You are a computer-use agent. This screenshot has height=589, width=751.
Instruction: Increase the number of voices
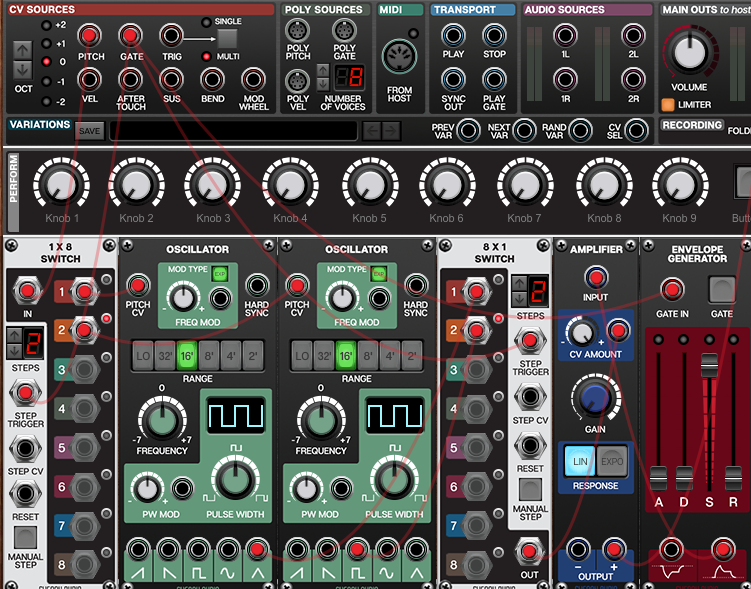pyautogui.click(x=323, y=70)
